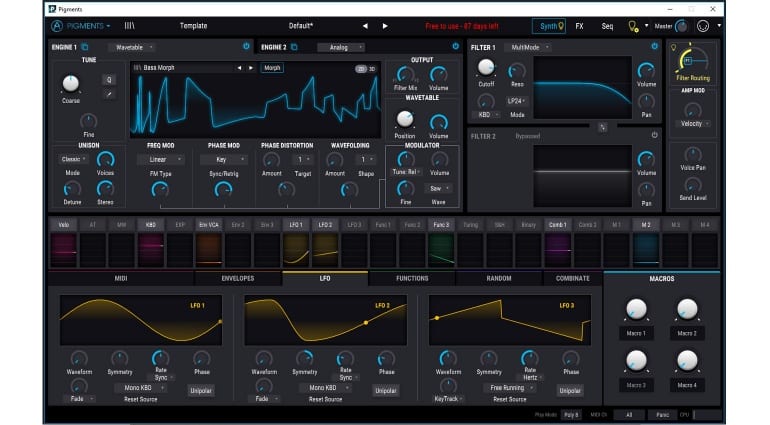Open Amp Mod Velocity dropdown
The width and height of the screenshot is (770, 425).
tap(694, 124)
